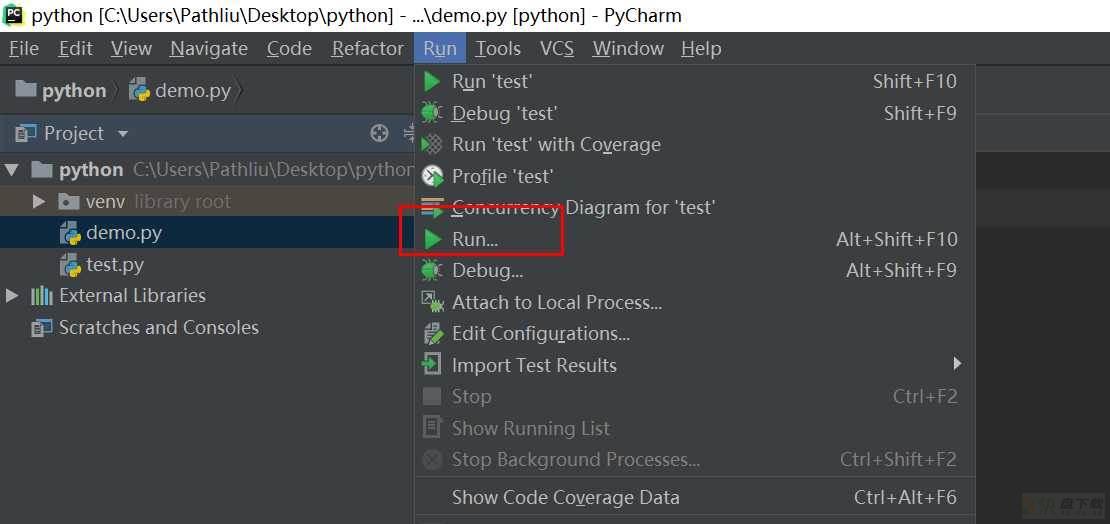Open the VCS menu

tap(556, 49)
